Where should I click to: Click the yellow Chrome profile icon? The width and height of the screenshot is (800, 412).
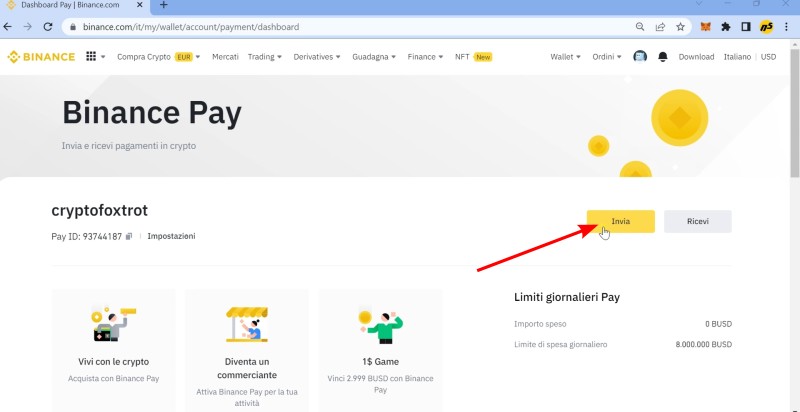pyautogui.click(x=766, y=27)
